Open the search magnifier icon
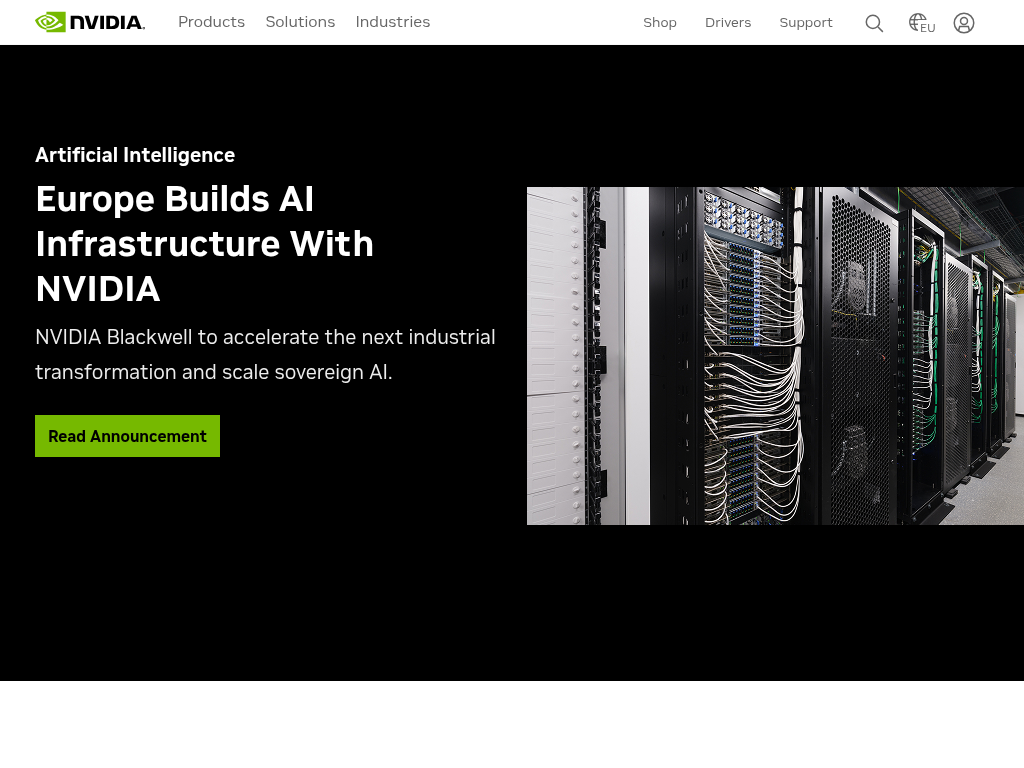 pyautogui.click(x=874, y=24)
